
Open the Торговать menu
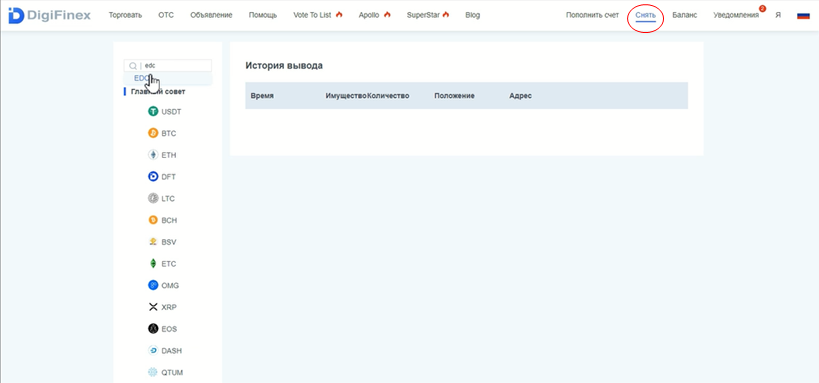tap(125, 15)
